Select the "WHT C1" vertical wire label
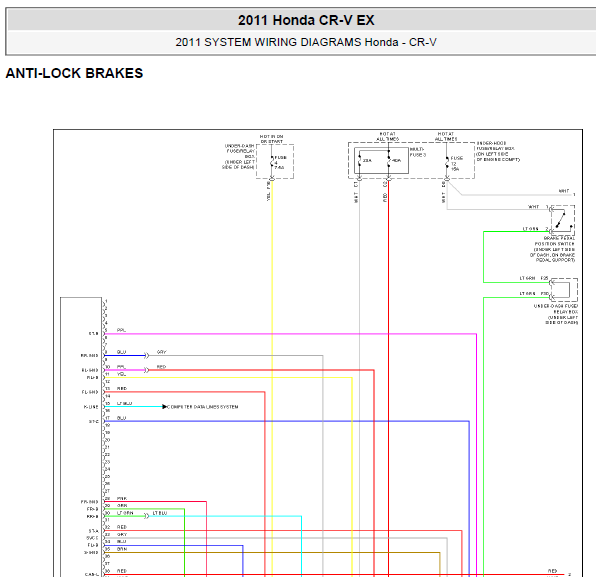The width and height of the screenshot is (596, 577). pyautogui.click(x=356, y=192)
